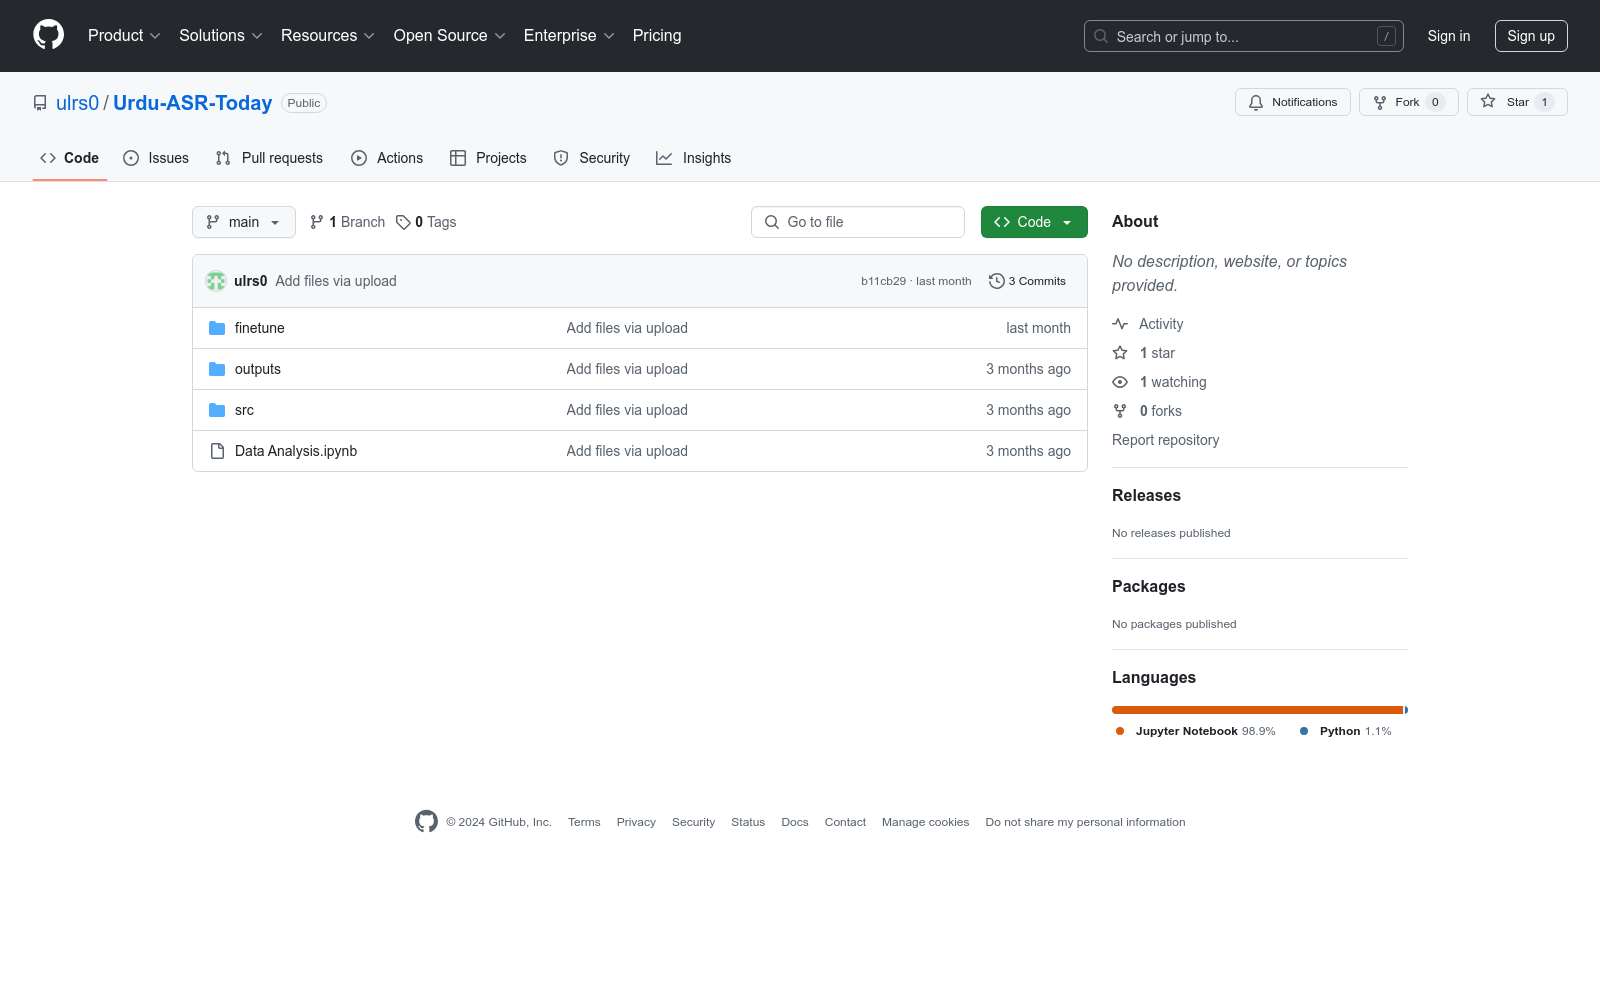Click the Sign in link
Image resolution: width=1600 pixels, height=1000 pixels.
tap(1449, 36)
